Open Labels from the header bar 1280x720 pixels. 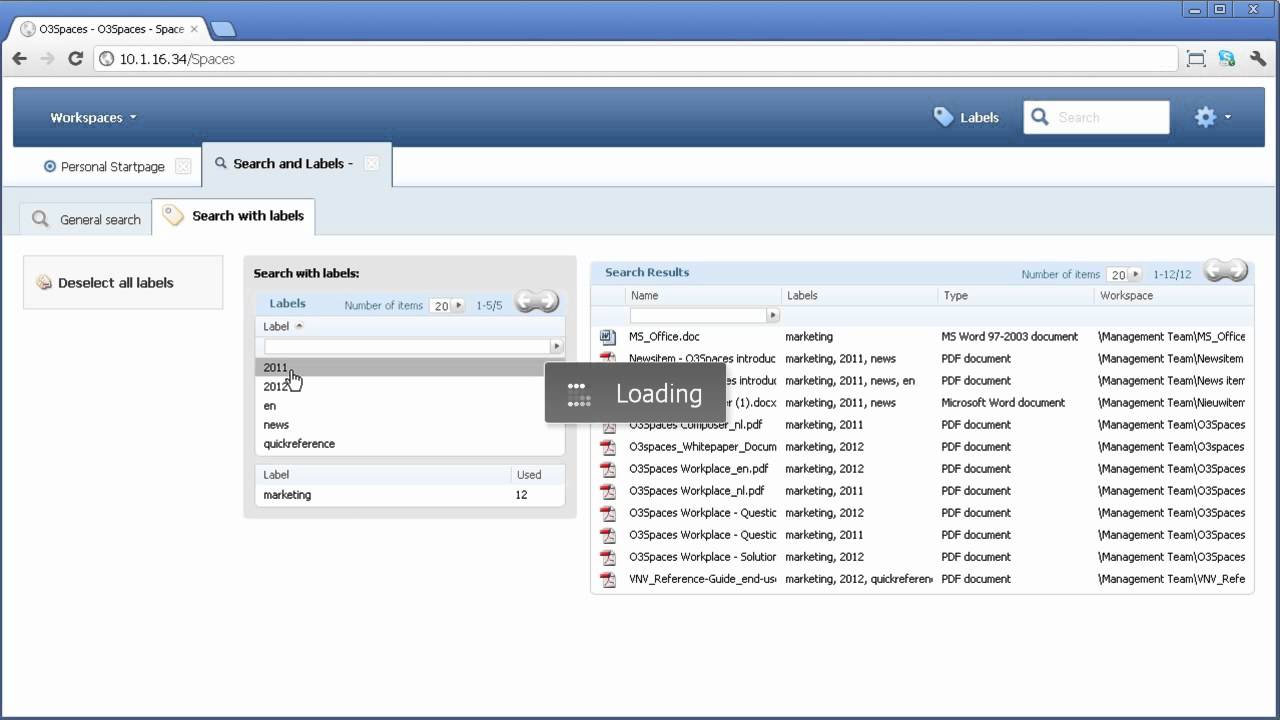[x=966, y=117]
